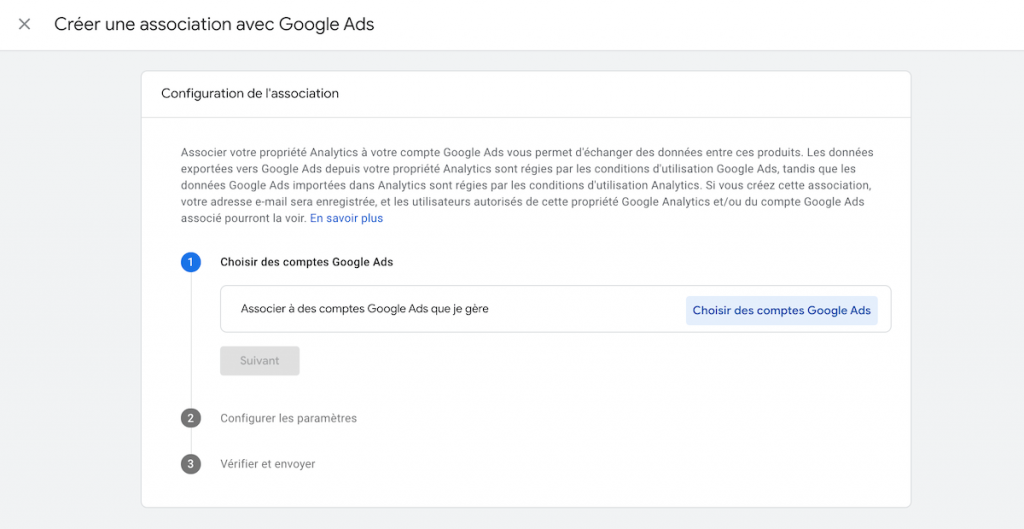
Task: Click Choisir des comptes Google Ads button
Action: click(781, 310)
